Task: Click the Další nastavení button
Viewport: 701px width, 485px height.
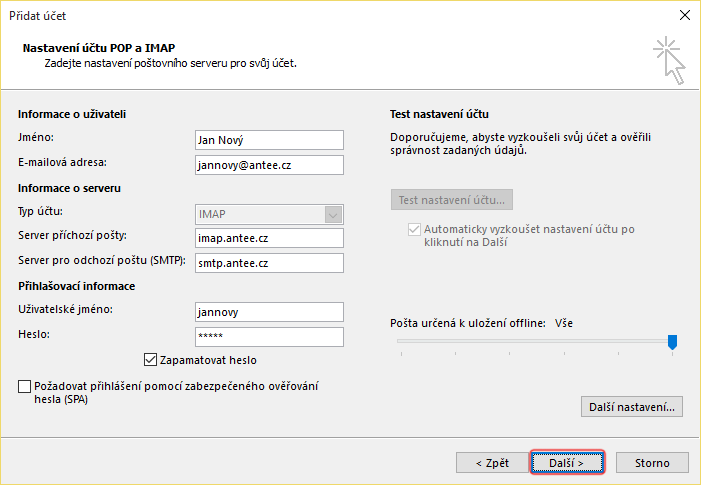Action: click(x=631, y=407)
